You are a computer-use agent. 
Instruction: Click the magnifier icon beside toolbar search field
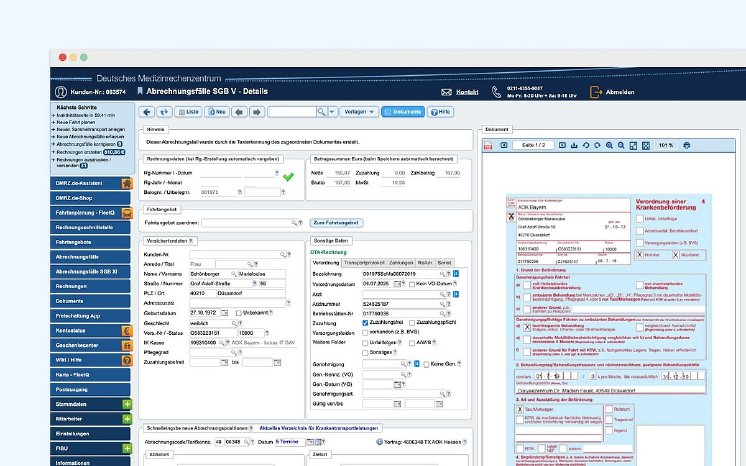[322, 112]
